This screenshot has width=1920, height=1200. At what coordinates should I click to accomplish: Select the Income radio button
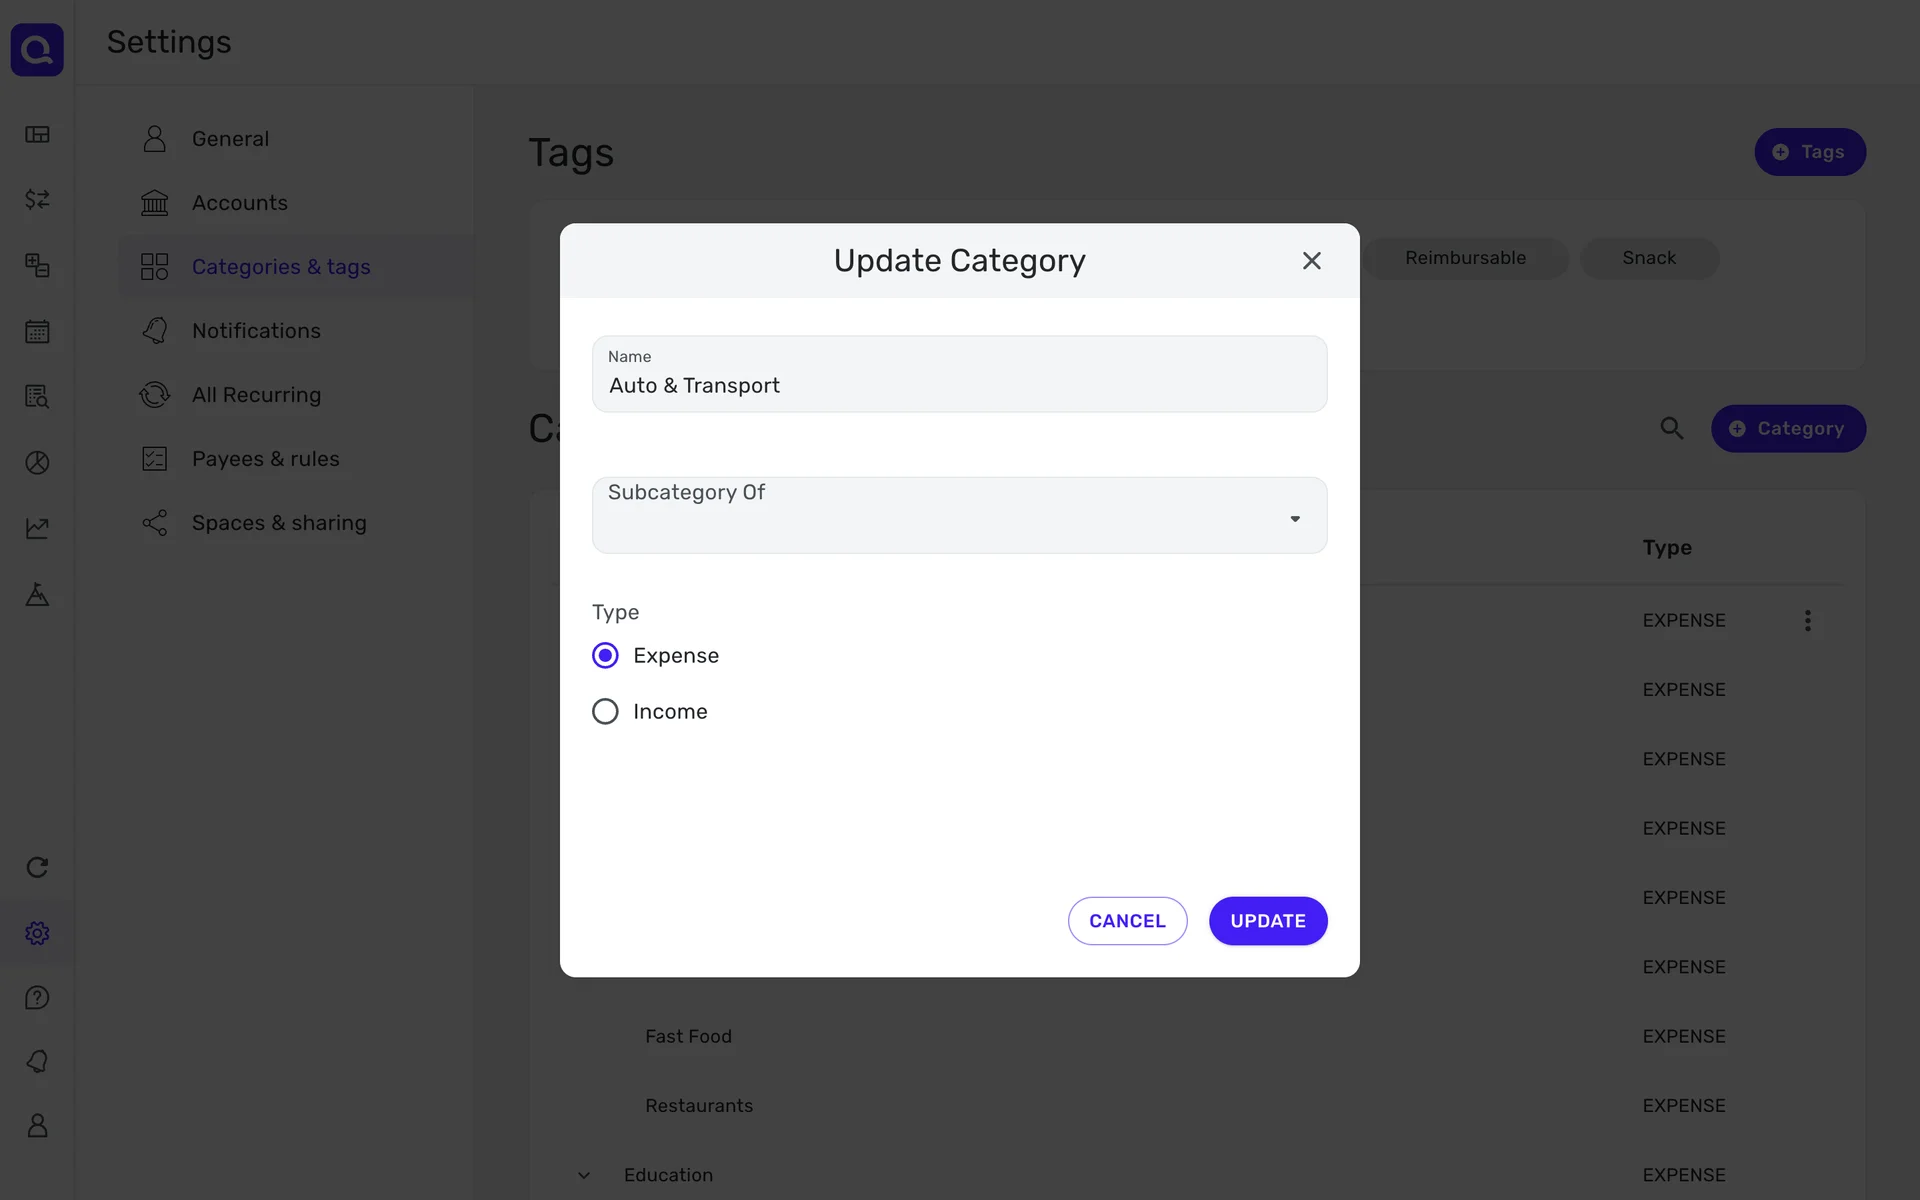coord(605,712)
